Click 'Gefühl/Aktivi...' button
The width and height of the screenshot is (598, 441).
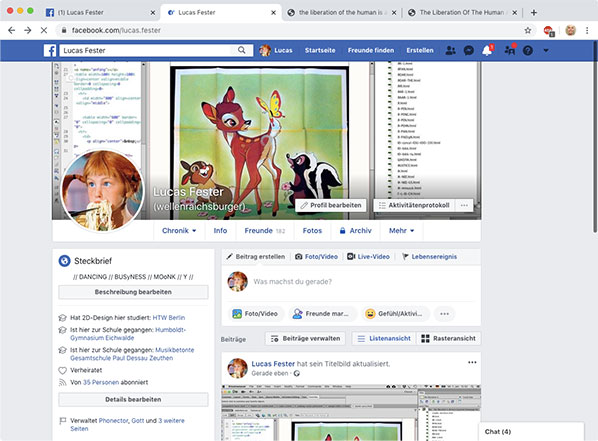click(x=395, y=314)
